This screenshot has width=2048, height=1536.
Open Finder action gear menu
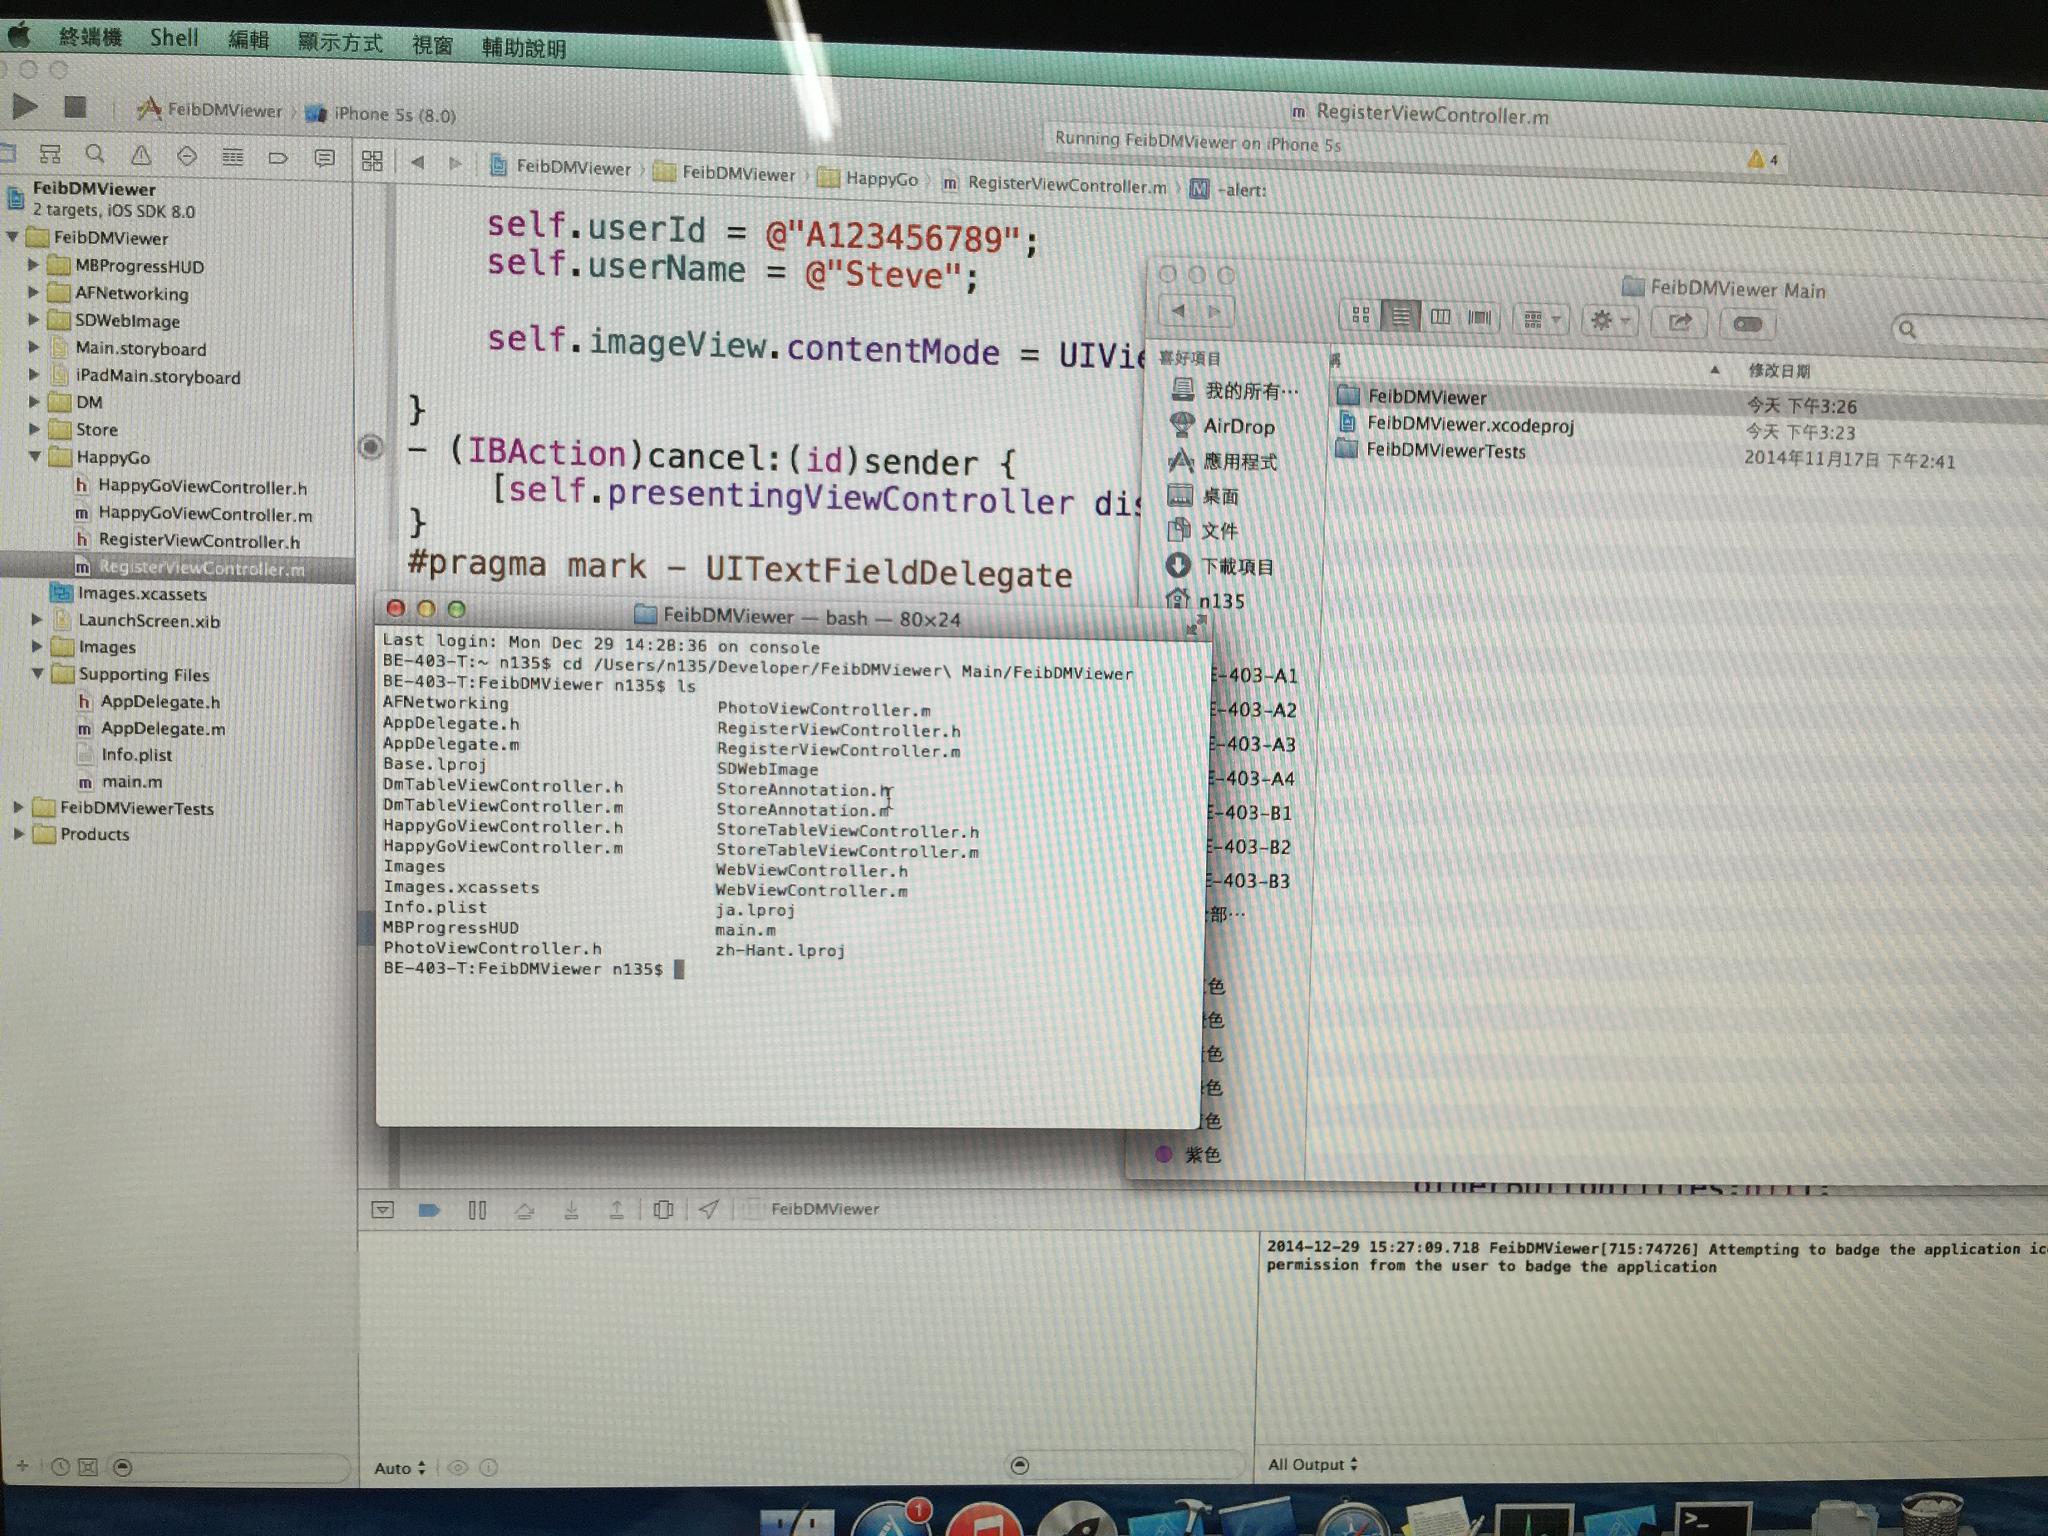pos(1609,320)
